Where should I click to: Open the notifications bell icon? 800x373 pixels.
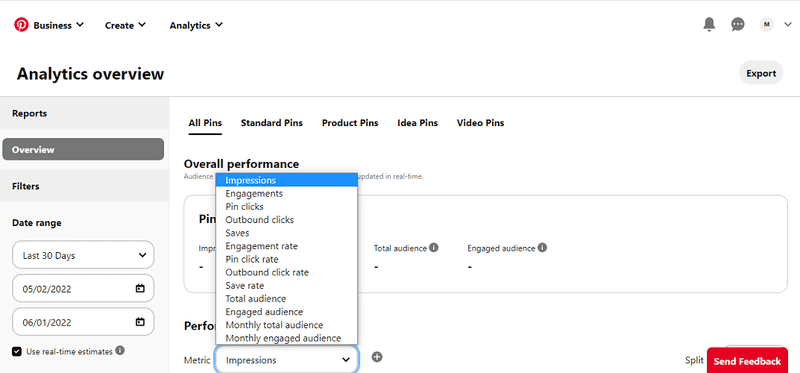point(709,24)
